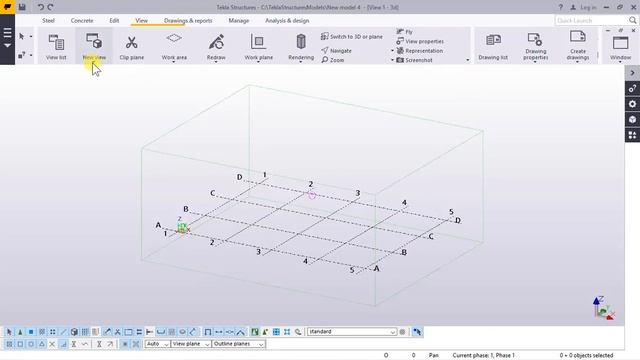Screen dimensions: 640x360
Task: Switch to the Steel tab
Action: pos(48,20)
